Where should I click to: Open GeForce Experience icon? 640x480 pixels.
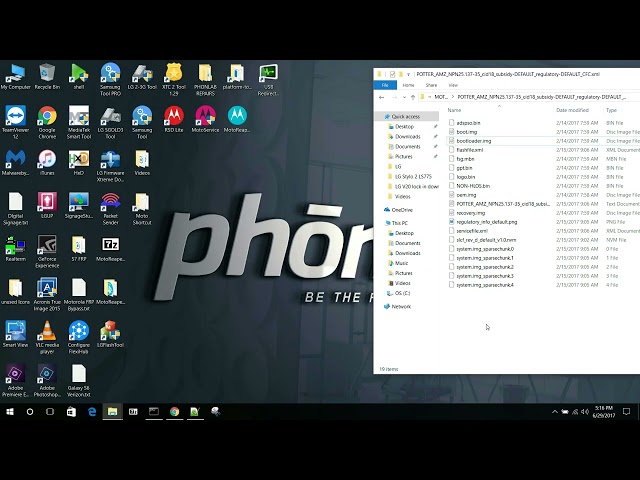coord(47,251)
